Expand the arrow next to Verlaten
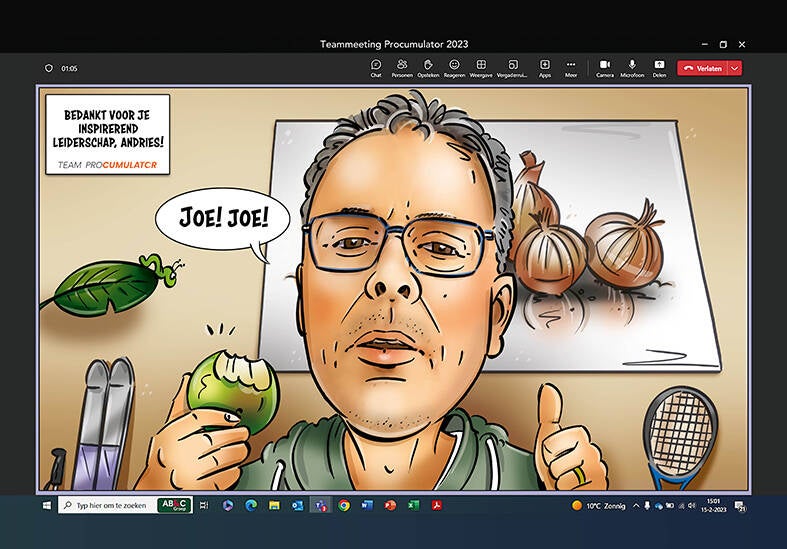 (x=736, y=68)
